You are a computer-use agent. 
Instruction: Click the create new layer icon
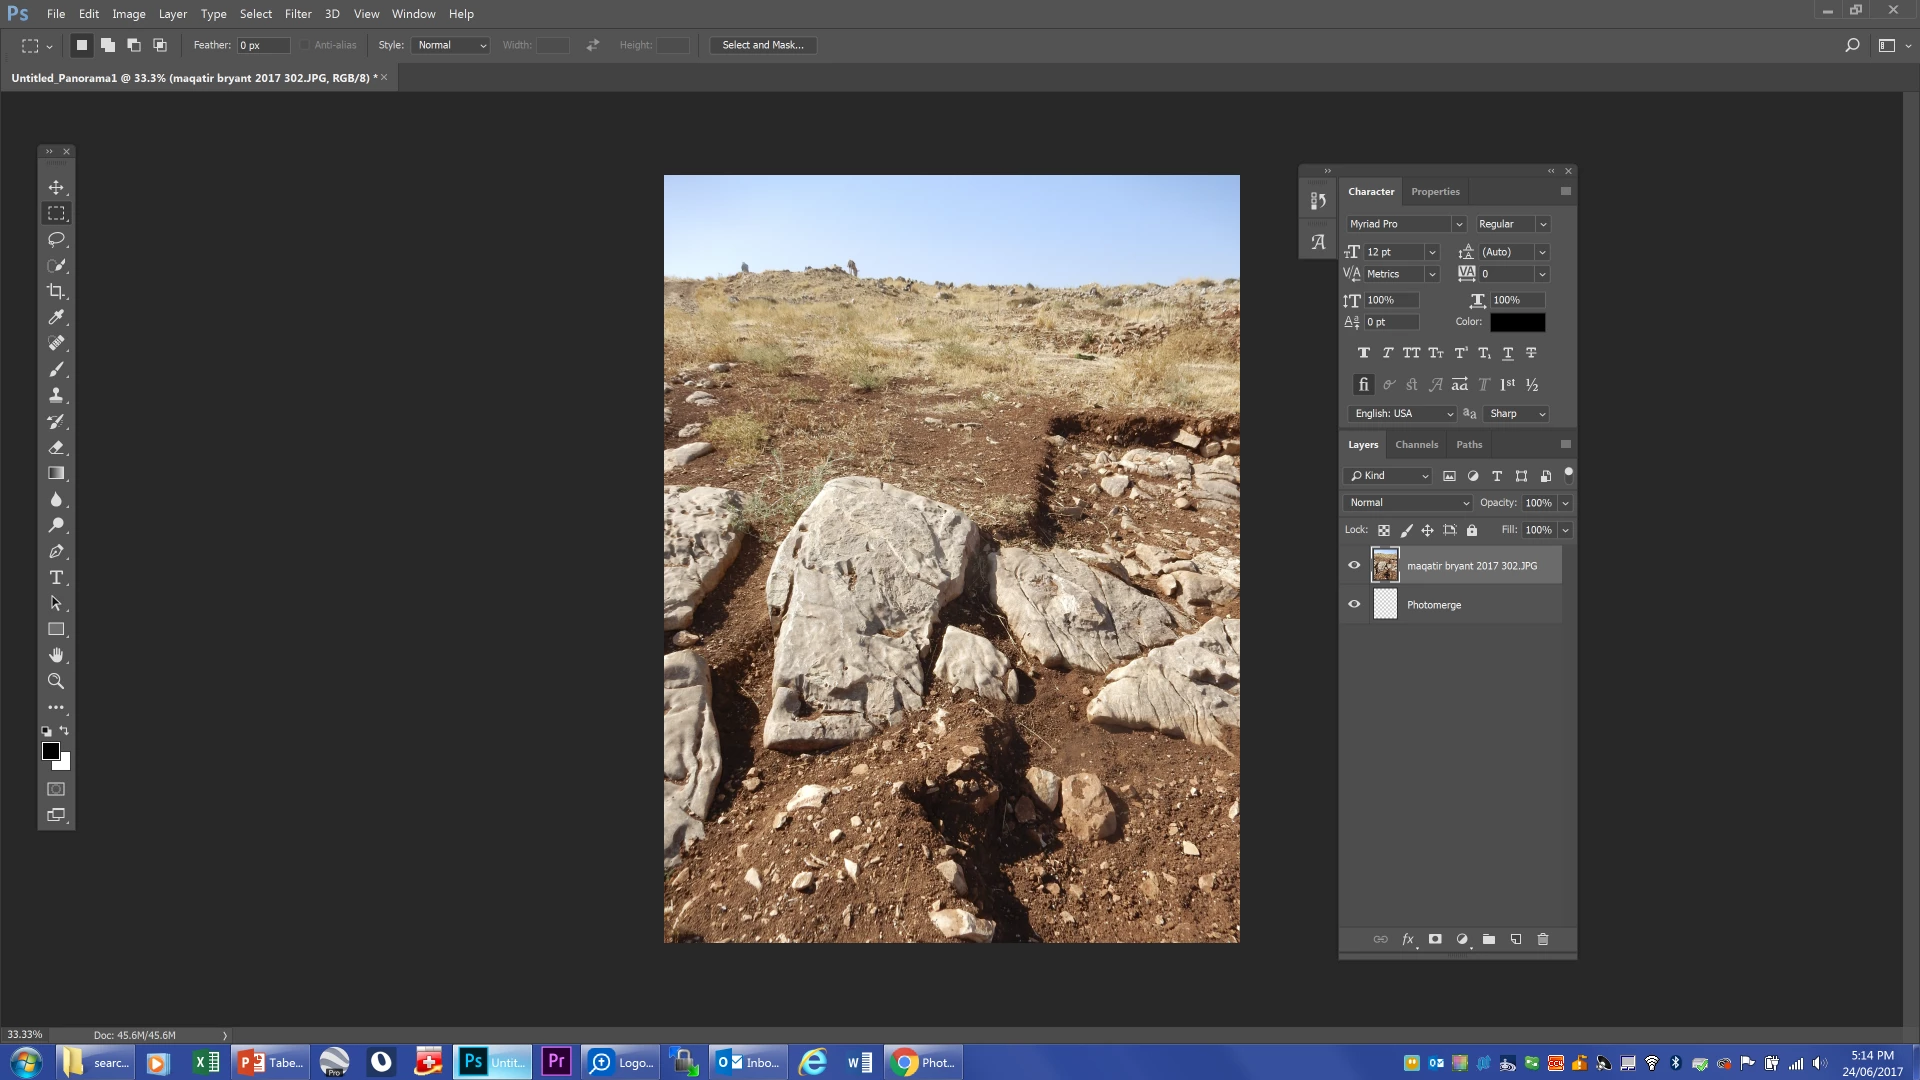1516,939
